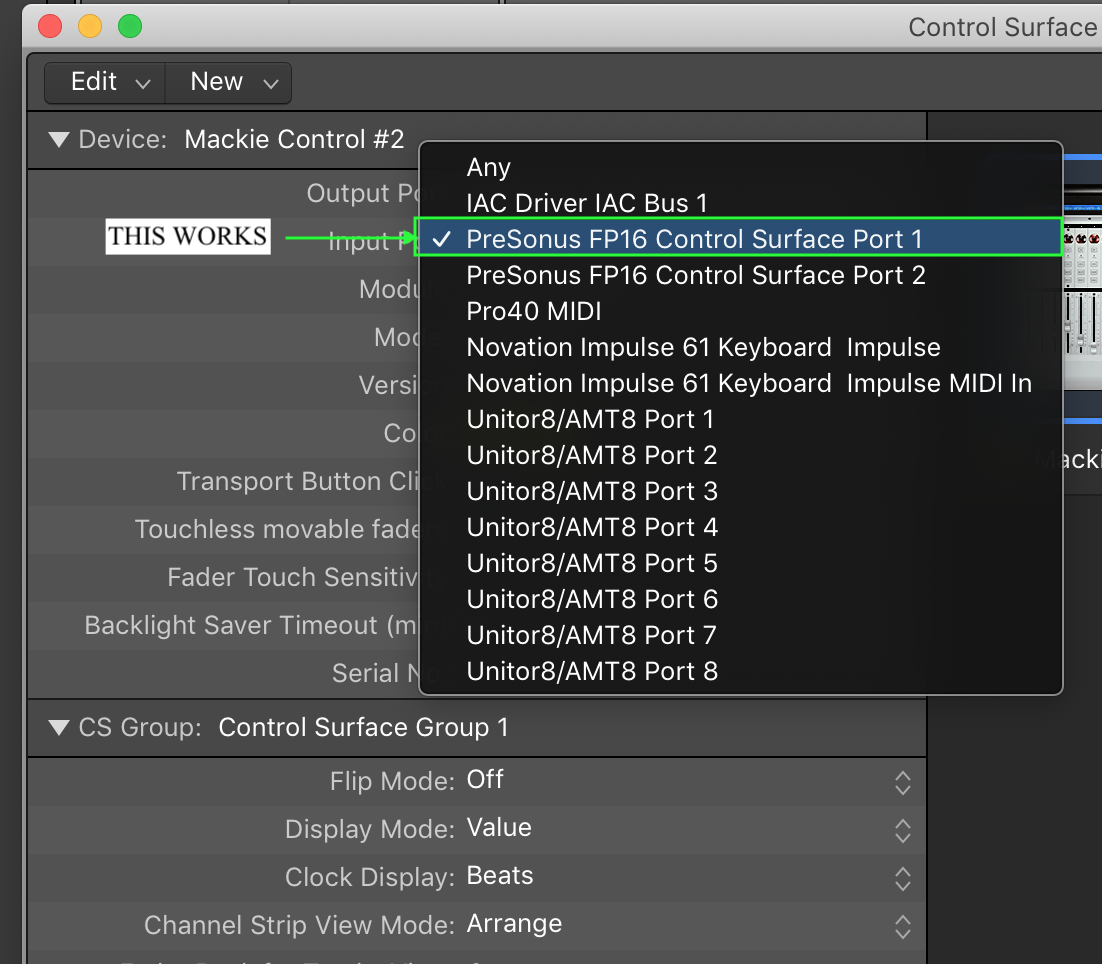This screenshot has width=1102, height=964.
Task: Select PreSonus FP16 Control Surface Port 2
Action: point(740,275)
